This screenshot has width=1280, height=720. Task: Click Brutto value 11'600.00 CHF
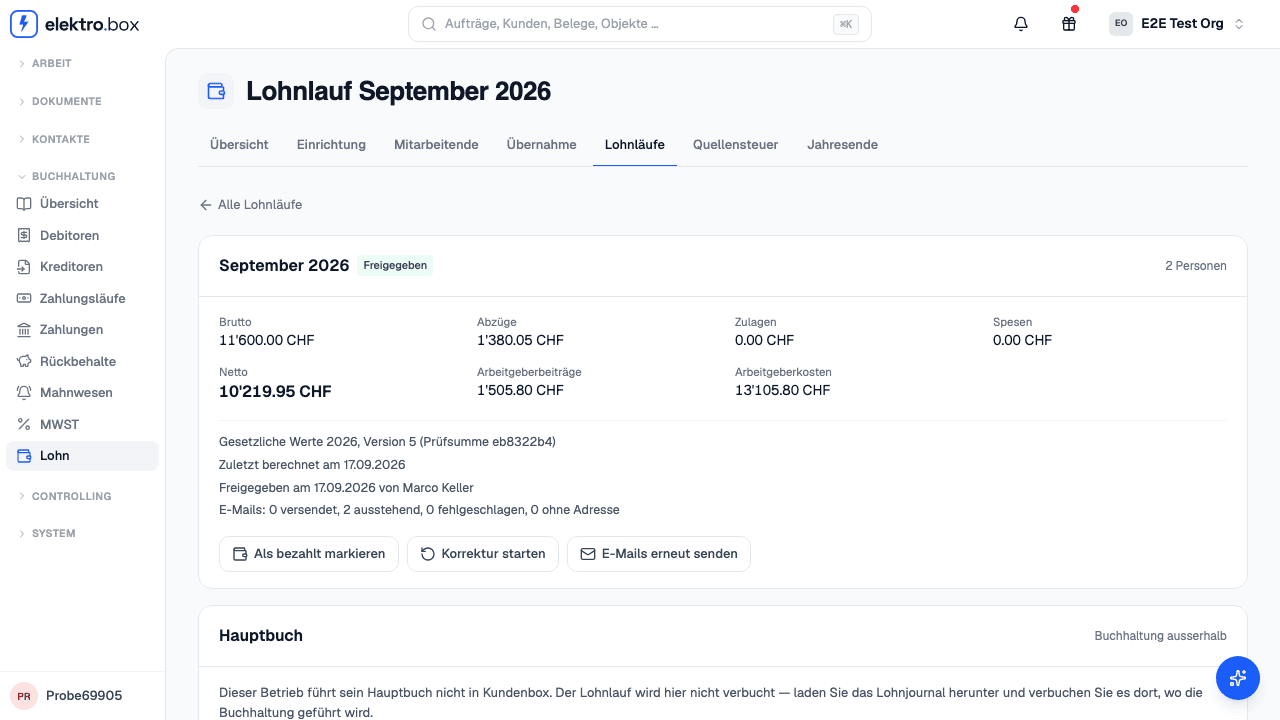click(267, 340)
